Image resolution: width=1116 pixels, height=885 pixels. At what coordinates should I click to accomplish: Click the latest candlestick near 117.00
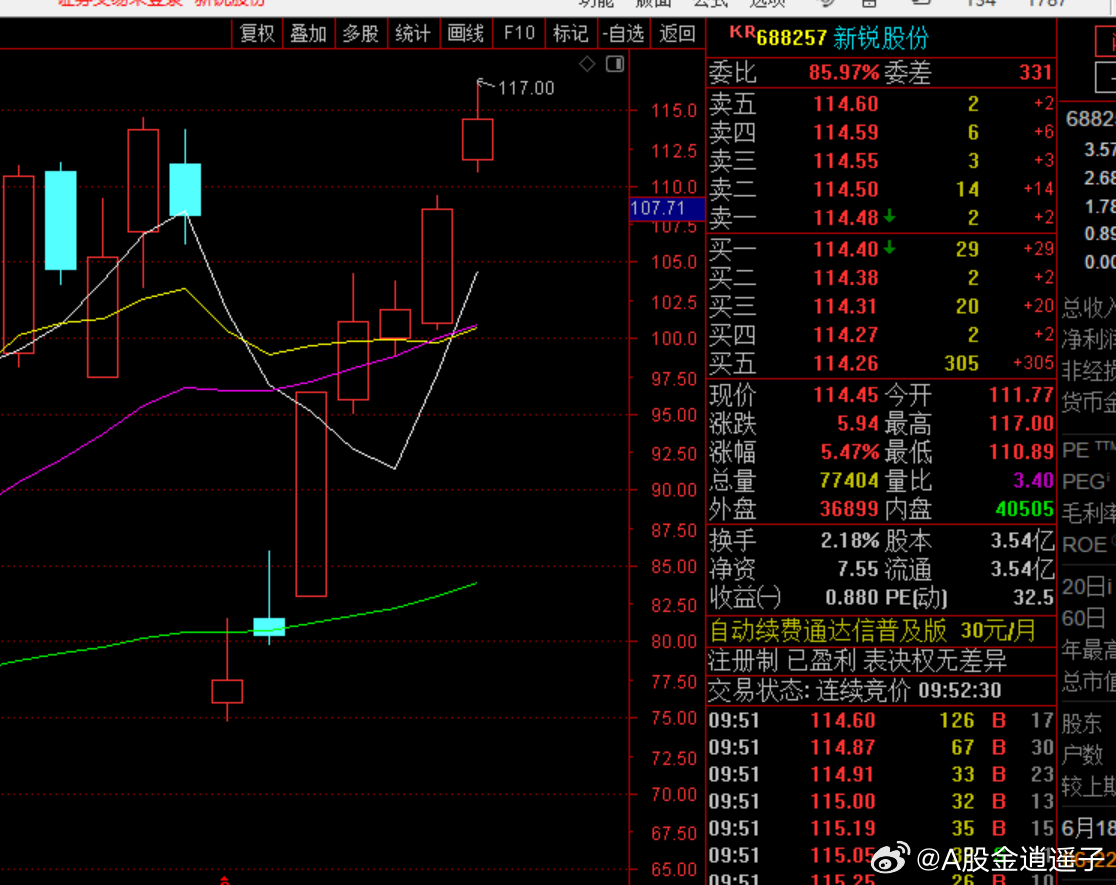478,139
